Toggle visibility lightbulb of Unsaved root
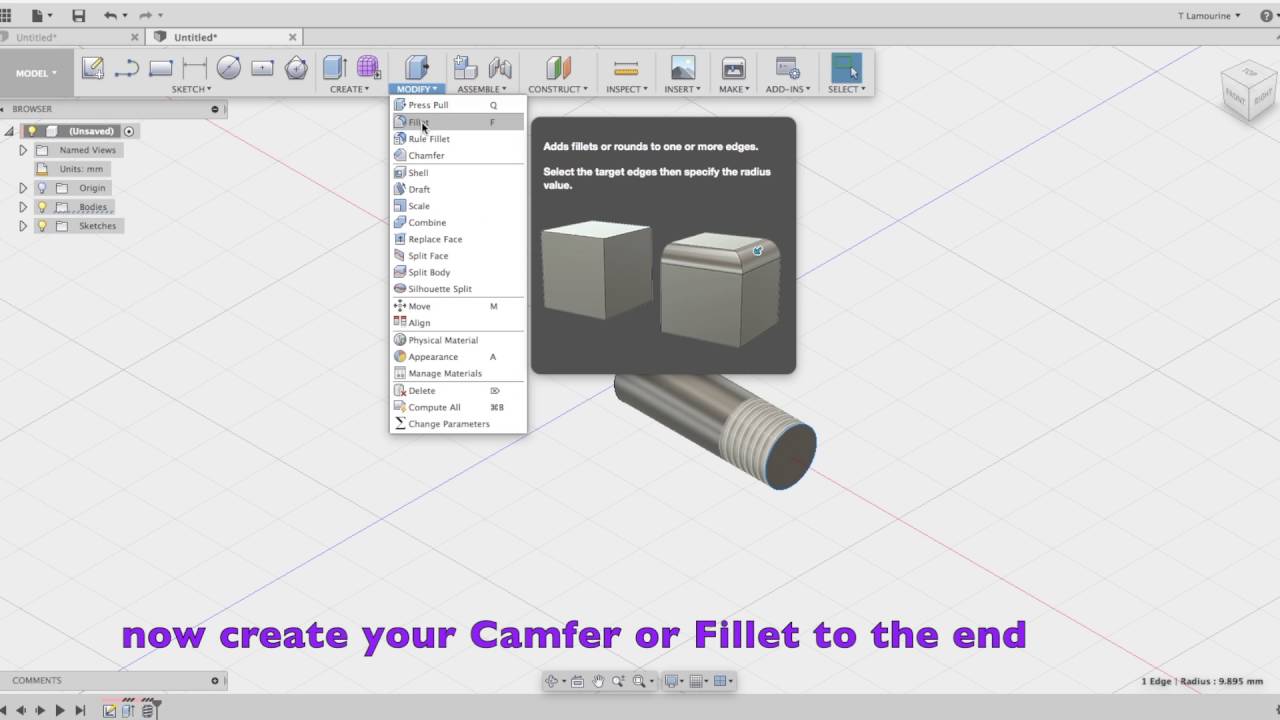The height and width of the screenshot is (720, 1280). click(33, 131)
